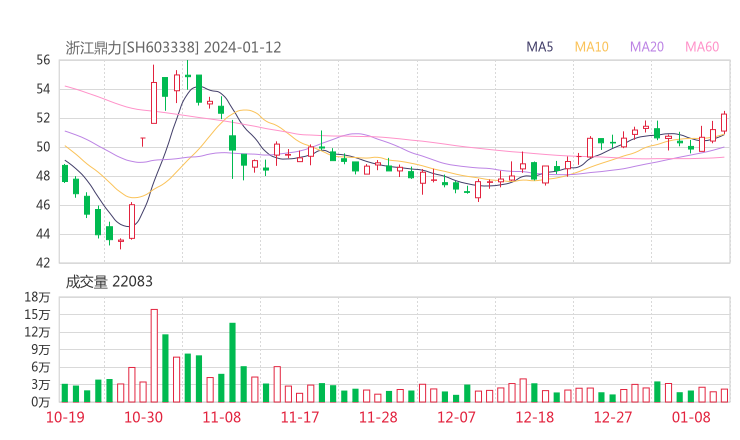This screenshot has height=440, width=740.
Task: Click the chart title 浙江鼎力[SH603338] 2024-01-12
Action: [x=173, y=47]
